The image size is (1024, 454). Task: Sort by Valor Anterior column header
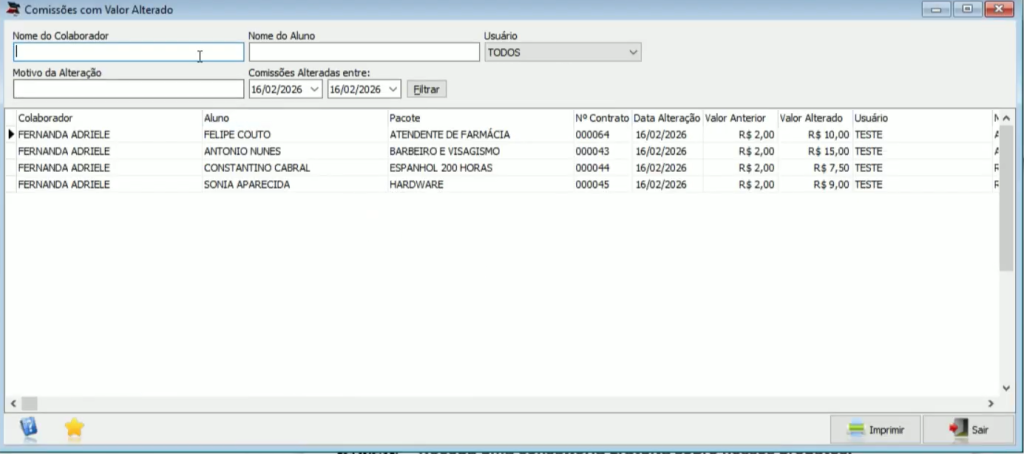click(740, 118)
